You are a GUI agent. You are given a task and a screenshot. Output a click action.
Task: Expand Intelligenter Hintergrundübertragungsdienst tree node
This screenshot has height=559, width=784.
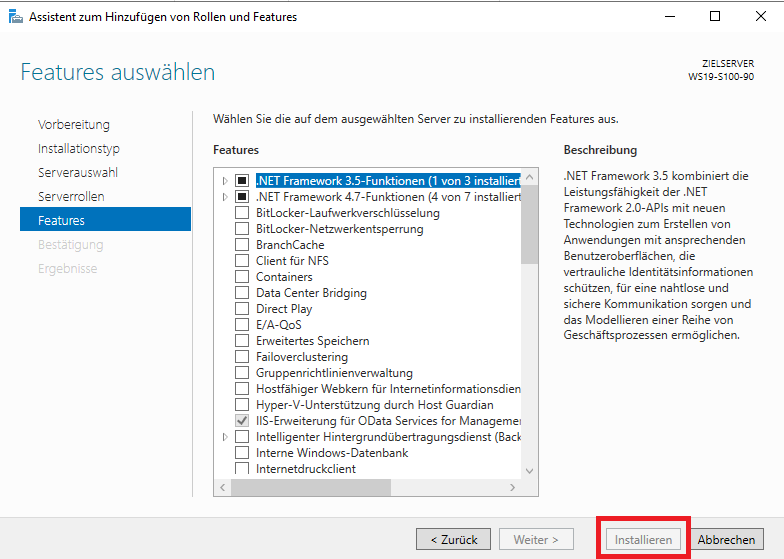tap(225, 437)
